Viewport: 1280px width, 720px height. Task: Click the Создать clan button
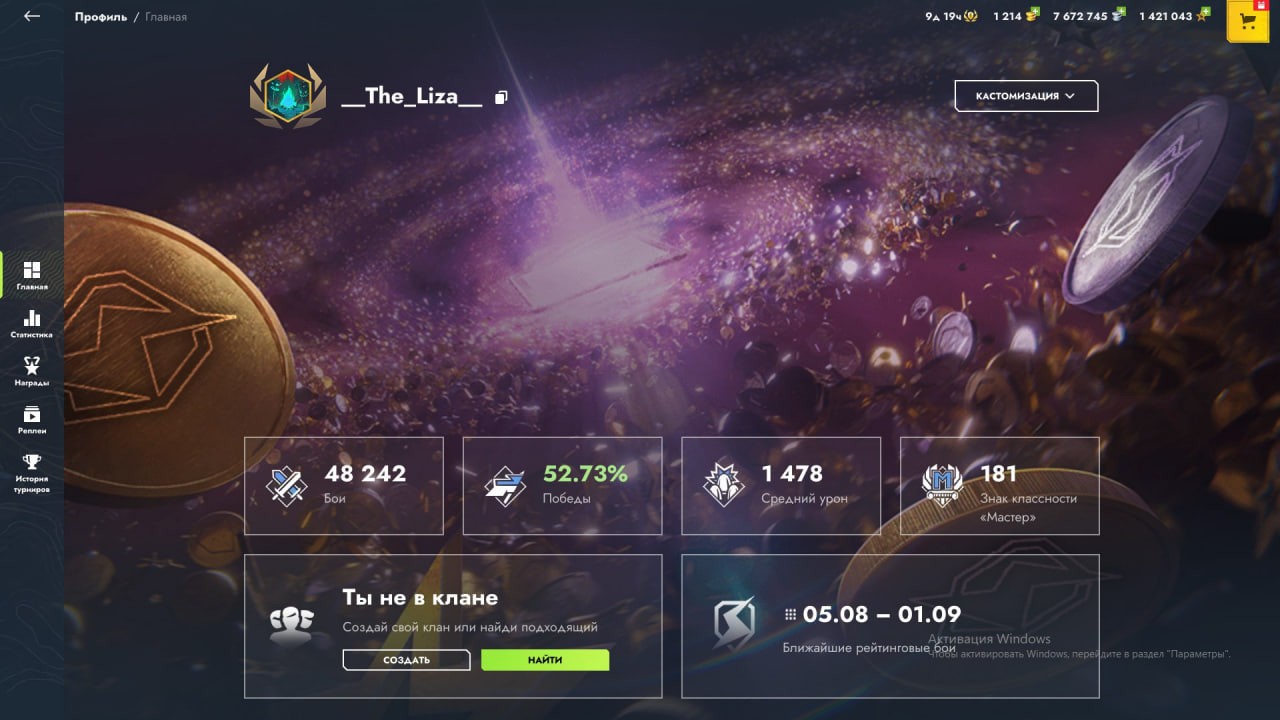tap(406, 660)
